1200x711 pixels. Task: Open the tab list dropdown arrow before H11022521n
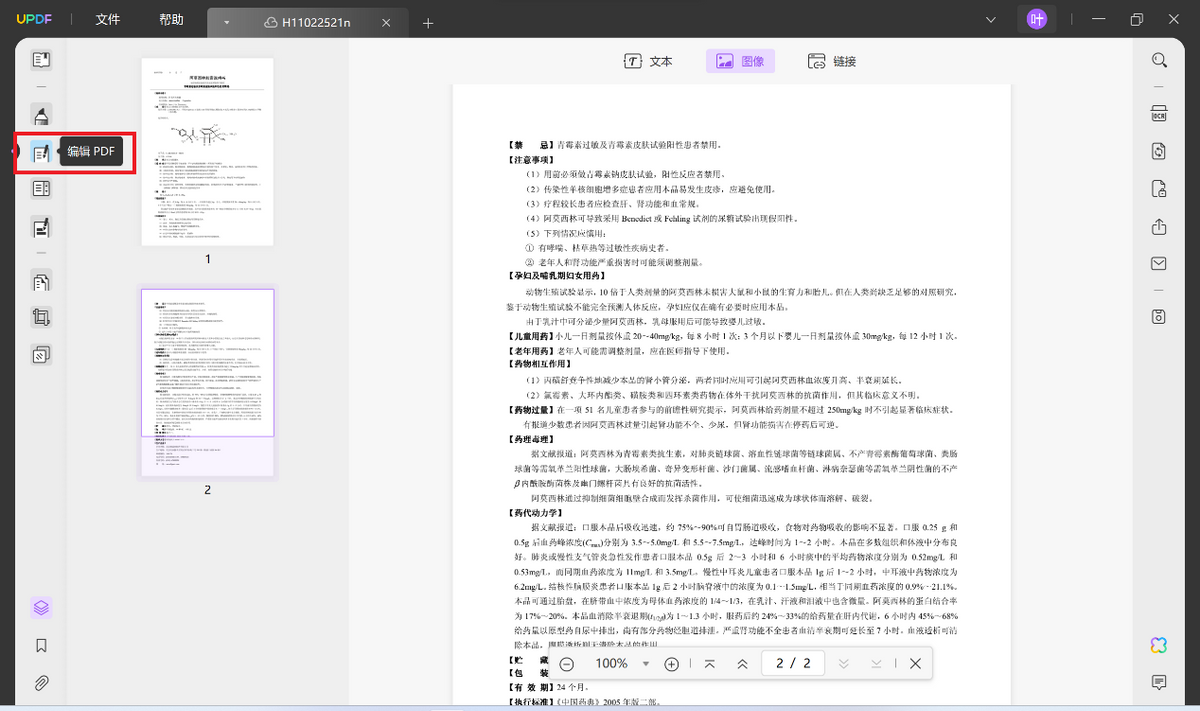point(227,22)
